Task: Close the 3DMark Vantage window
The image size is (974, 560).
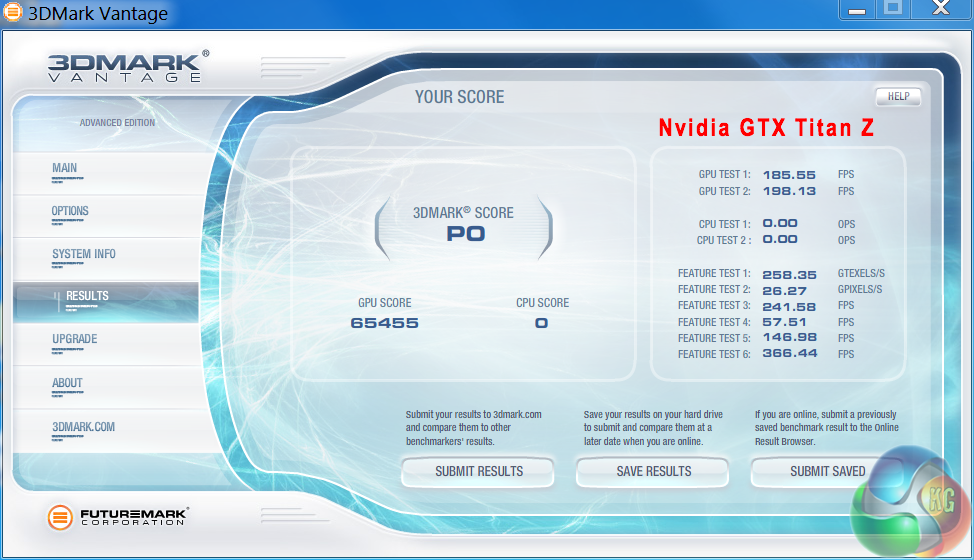Action: [940, 9]
